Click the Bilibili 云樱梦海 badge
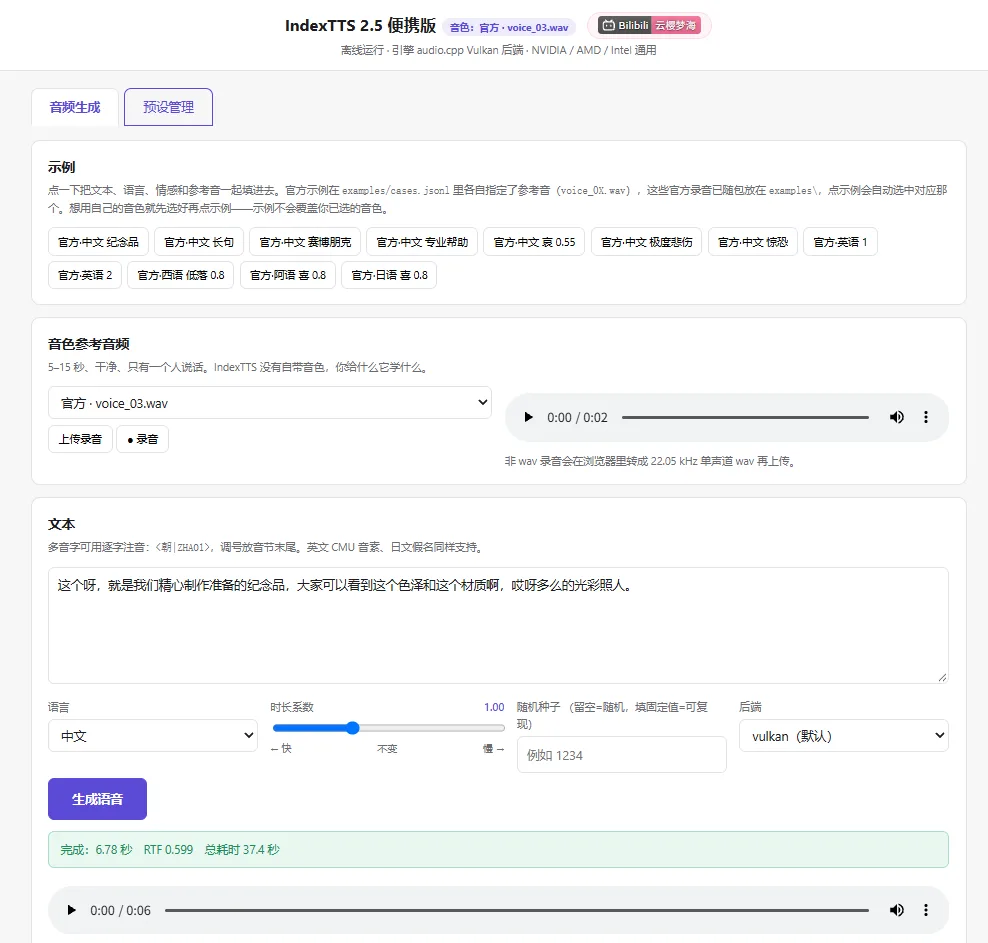This screenshot has width=988, height=943. [x=649, y=25]
